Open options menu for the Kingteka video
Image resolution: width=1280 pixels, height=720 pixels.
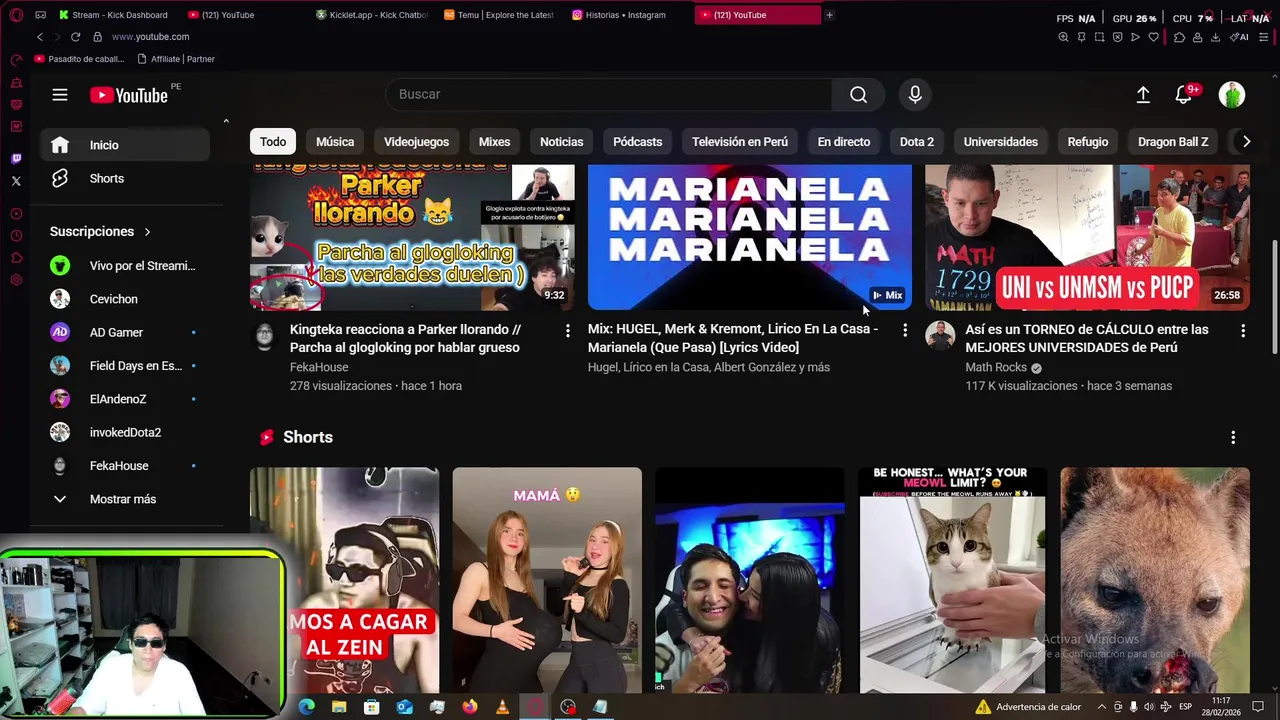pos(567,330)
